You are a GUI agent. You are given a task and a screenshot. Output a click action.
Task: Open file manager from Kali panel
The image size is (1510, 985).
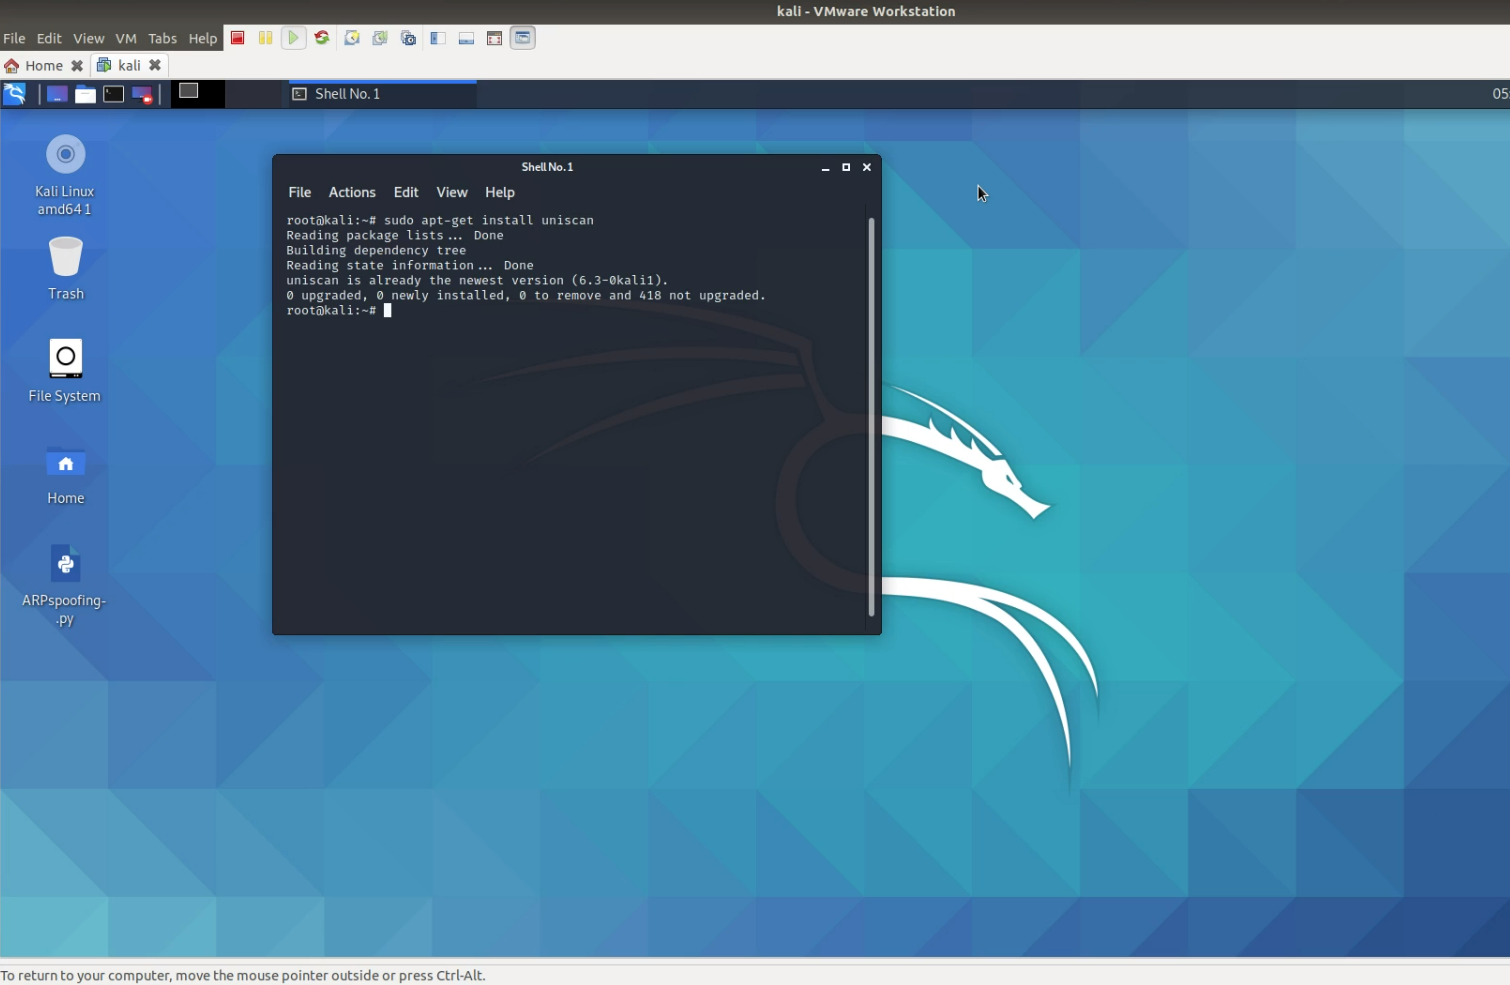[x=86, y=94]
